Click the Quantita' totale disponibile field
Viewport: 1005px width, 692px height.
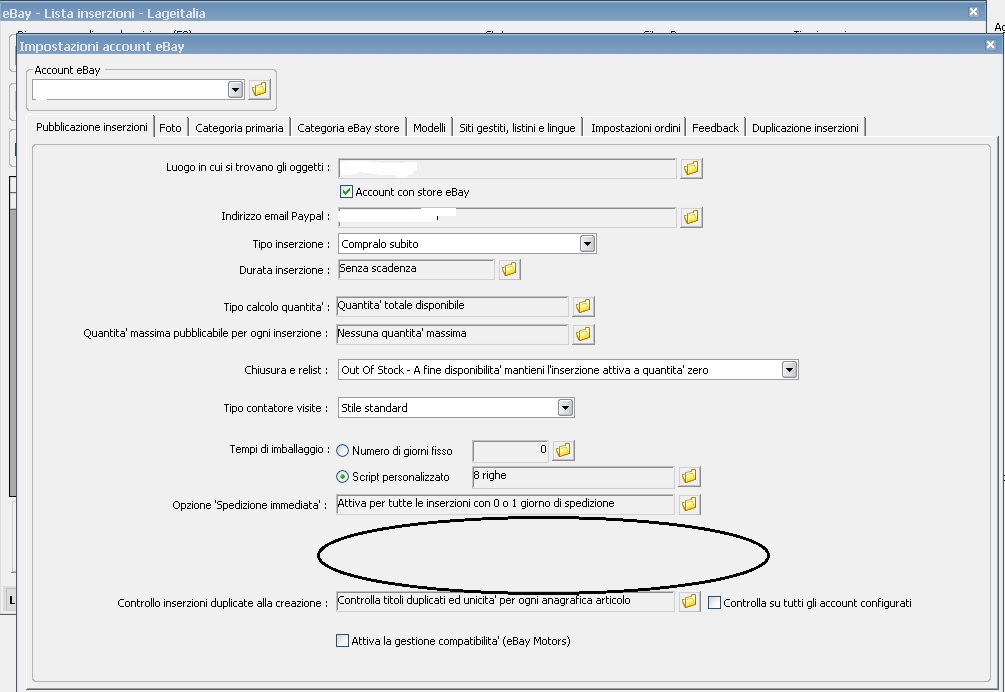(453, 306)
